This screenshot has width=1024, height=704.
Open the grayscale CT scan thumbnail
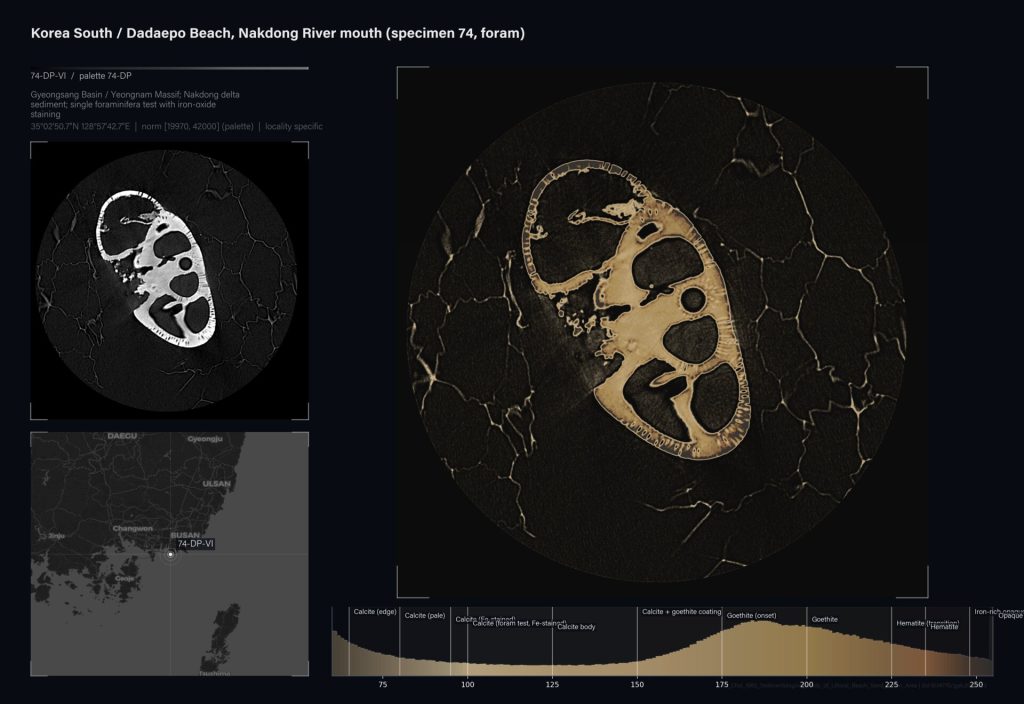(x=169, y=280)
